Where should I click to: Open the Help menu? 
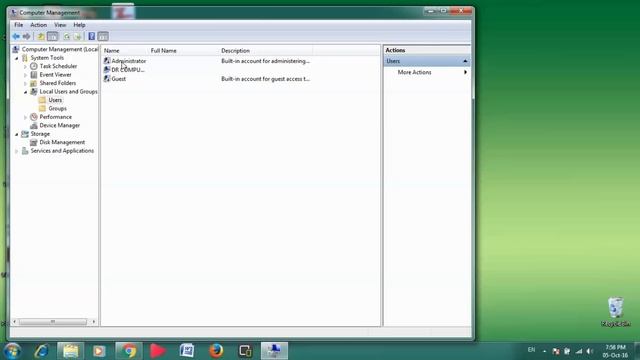[79, 25]
